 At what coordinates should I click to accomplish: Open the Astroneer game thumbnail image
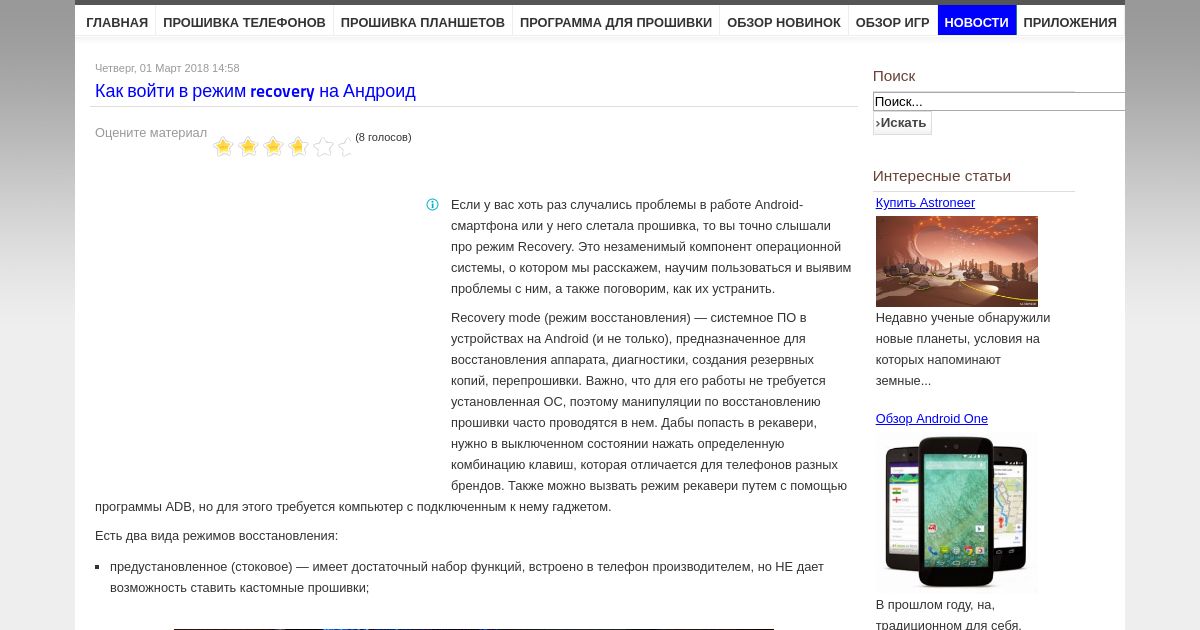click(x=957, y=261)
